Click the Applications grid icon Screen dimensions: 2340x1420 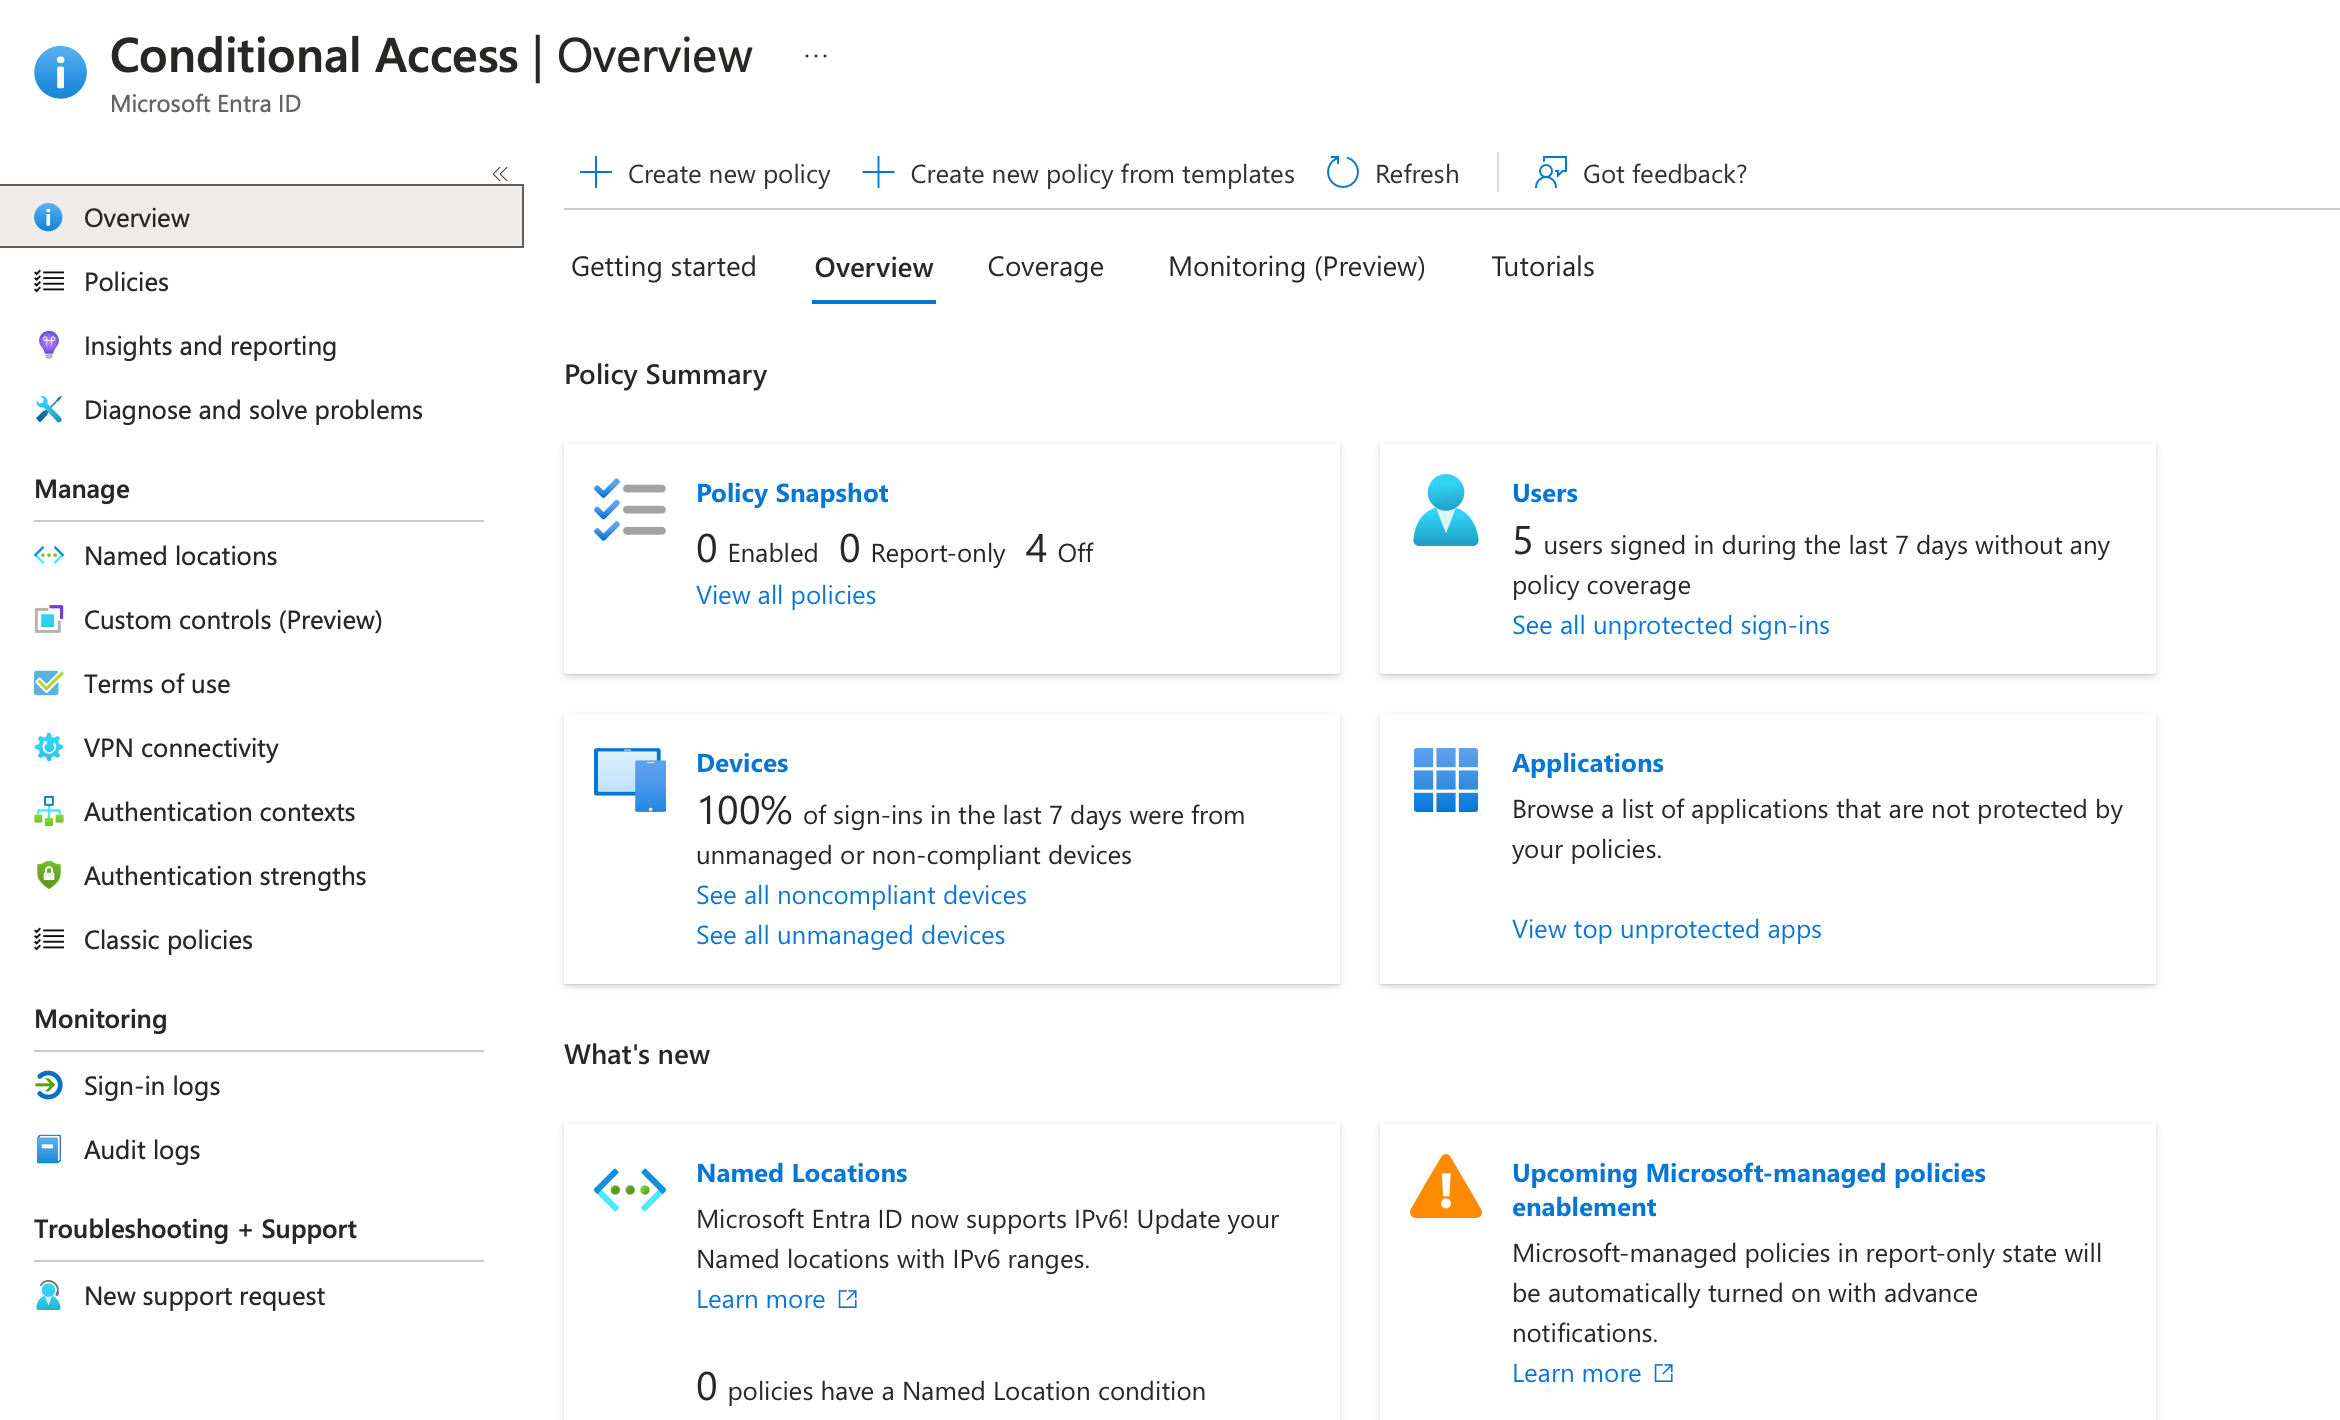point(1446,780)
